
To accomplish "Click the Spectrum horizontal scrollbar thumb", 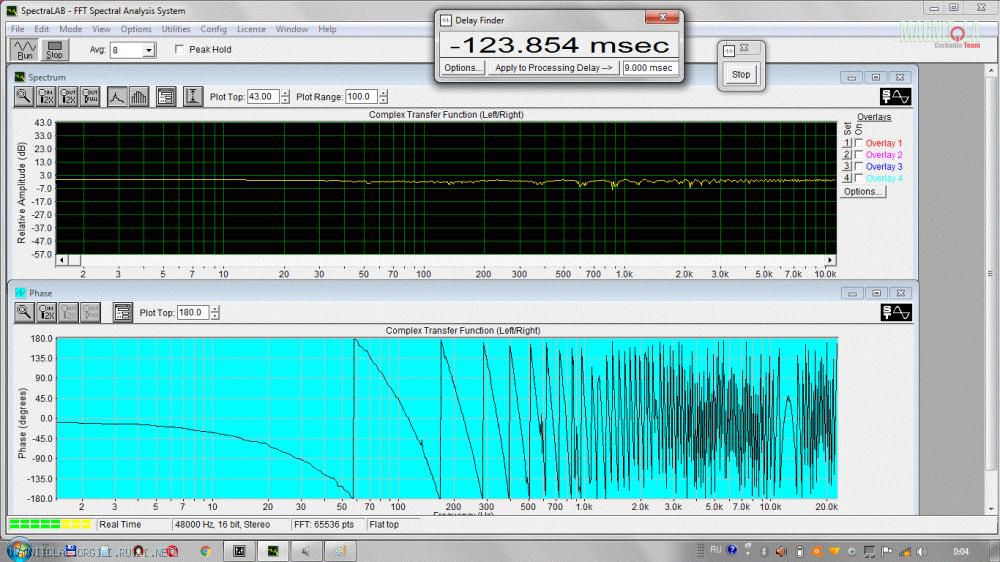I will click(x=74, y=260).
